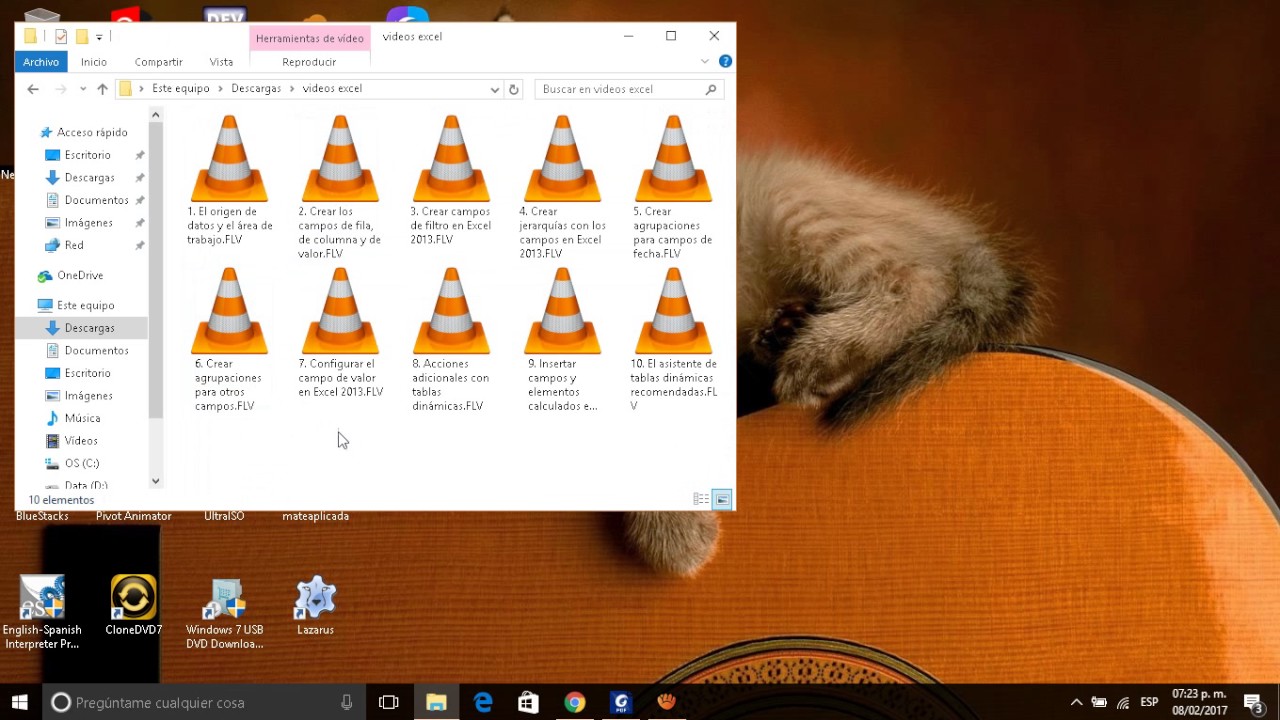Viewport: 1280px width, 720px height.
Task: Expand the ribbon with the chevron
Action: (x=705, y=62)
